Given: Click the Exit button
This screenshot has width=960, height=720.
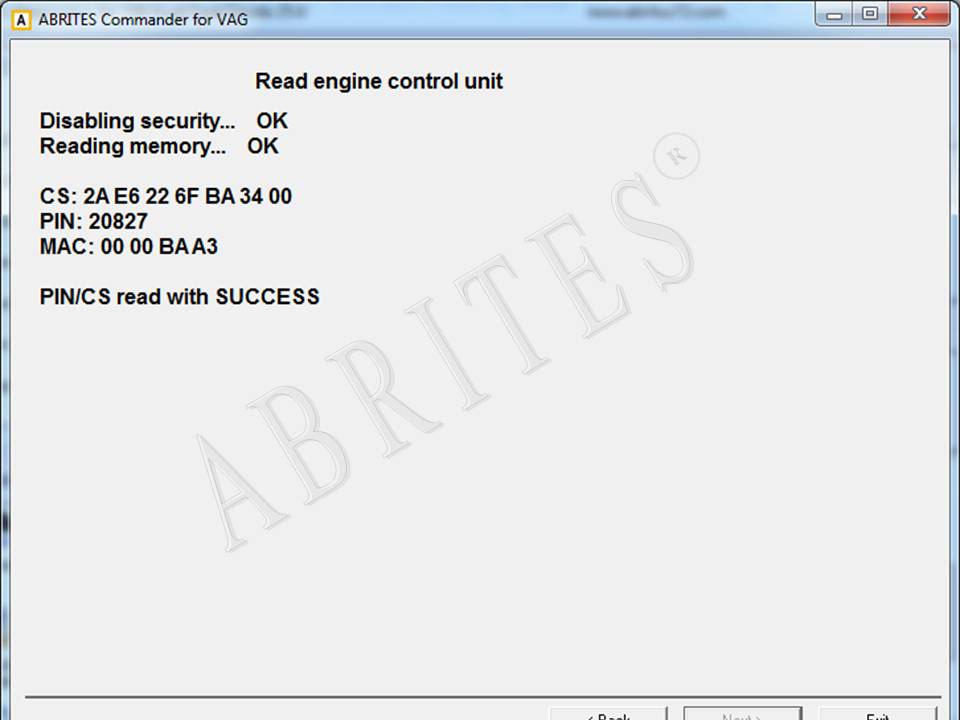Looking at the screenshot, I should [x=878, y=714].
